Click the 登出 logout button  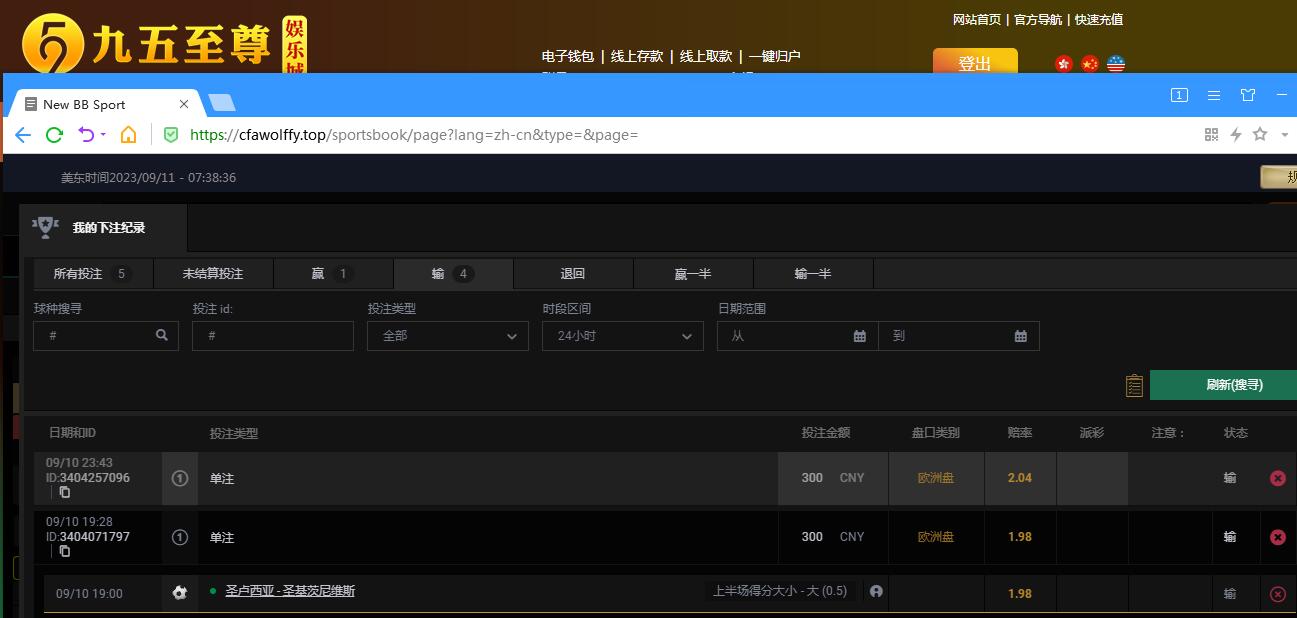pos(974,63)
